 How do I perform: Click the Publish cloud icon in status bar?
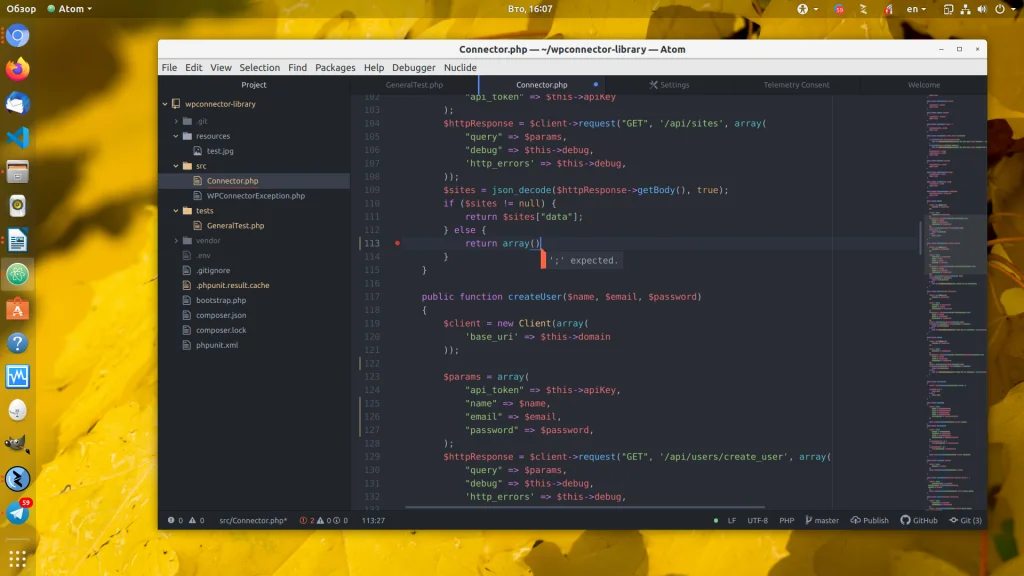(x=855, y=520)
